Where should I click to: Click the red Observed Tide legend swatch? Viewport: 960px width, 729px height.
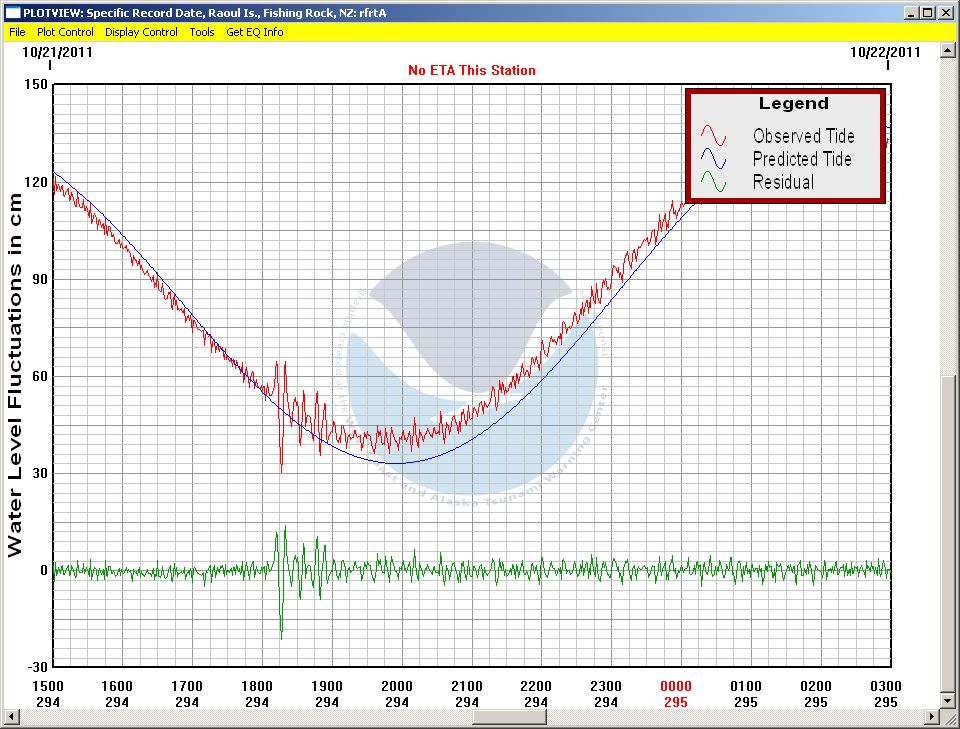pos(713,135)
